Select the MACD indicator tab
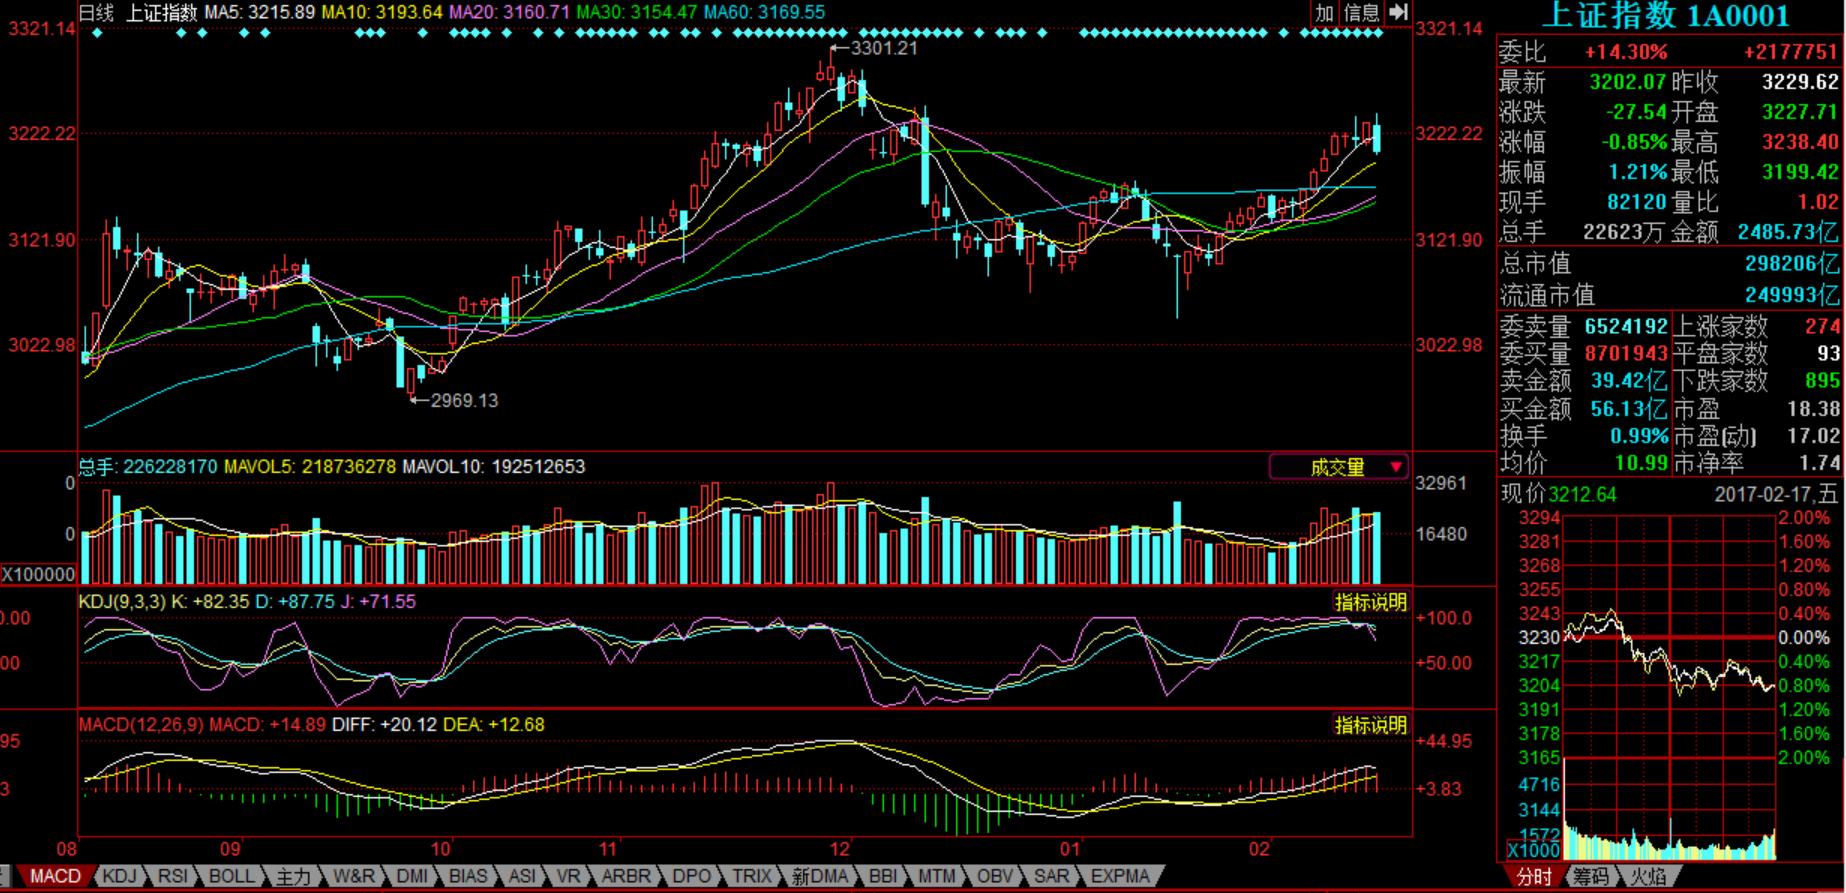The image size is (1846, 893). 55,876
